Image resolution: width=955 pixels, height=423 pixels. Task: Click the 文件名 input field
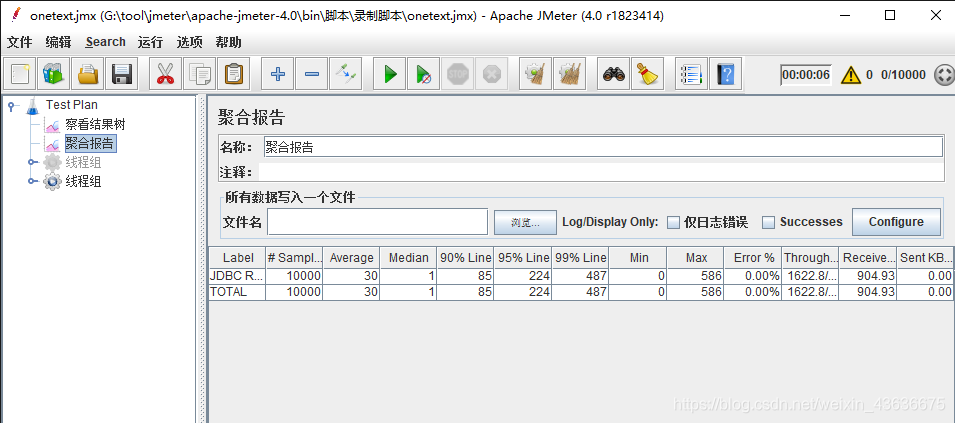[x=378, y=222]
